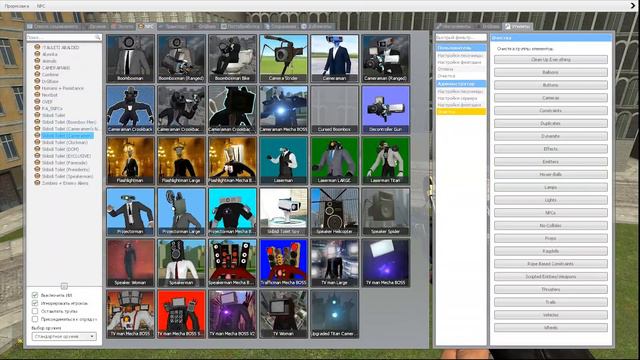640x360 pixels.
Task: Open the weapon selection dropdown
Action: pos(64,336)
